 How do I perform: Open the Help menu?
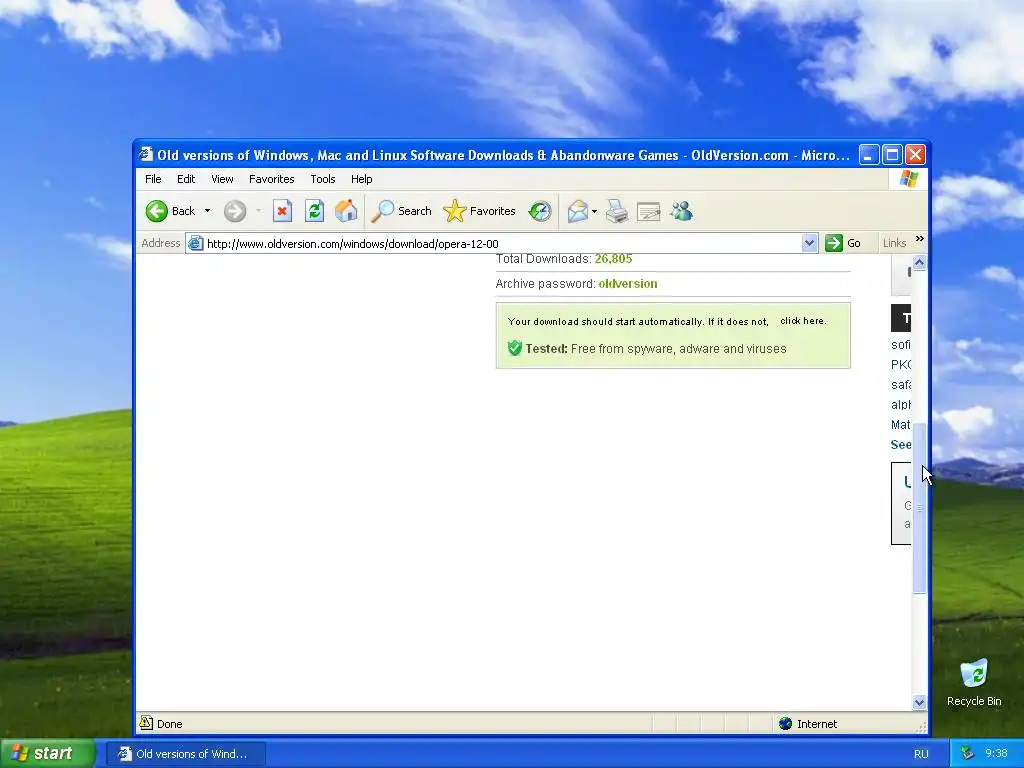tap(361, 179)
